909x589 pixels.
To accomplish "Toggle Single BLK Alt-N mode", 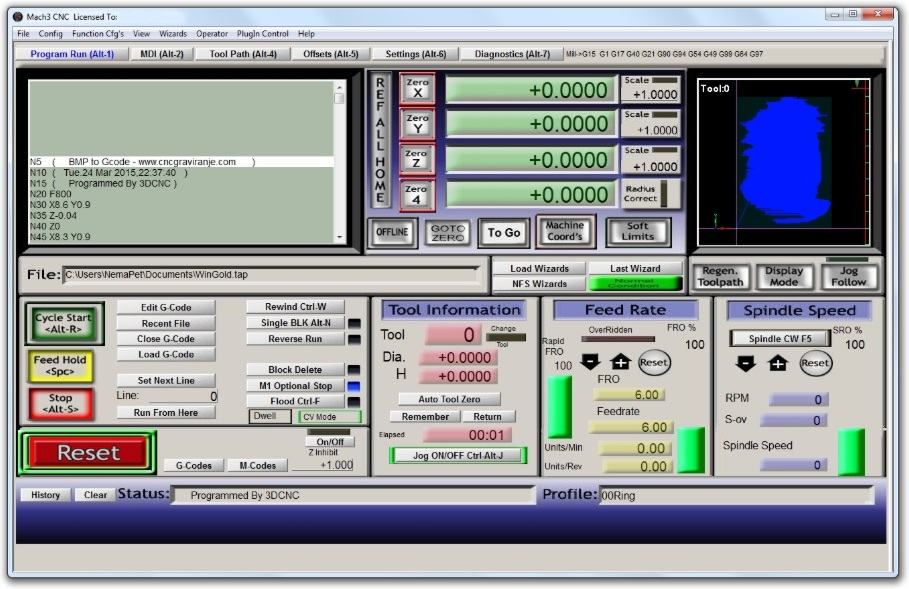I will (x=295, y=323).
